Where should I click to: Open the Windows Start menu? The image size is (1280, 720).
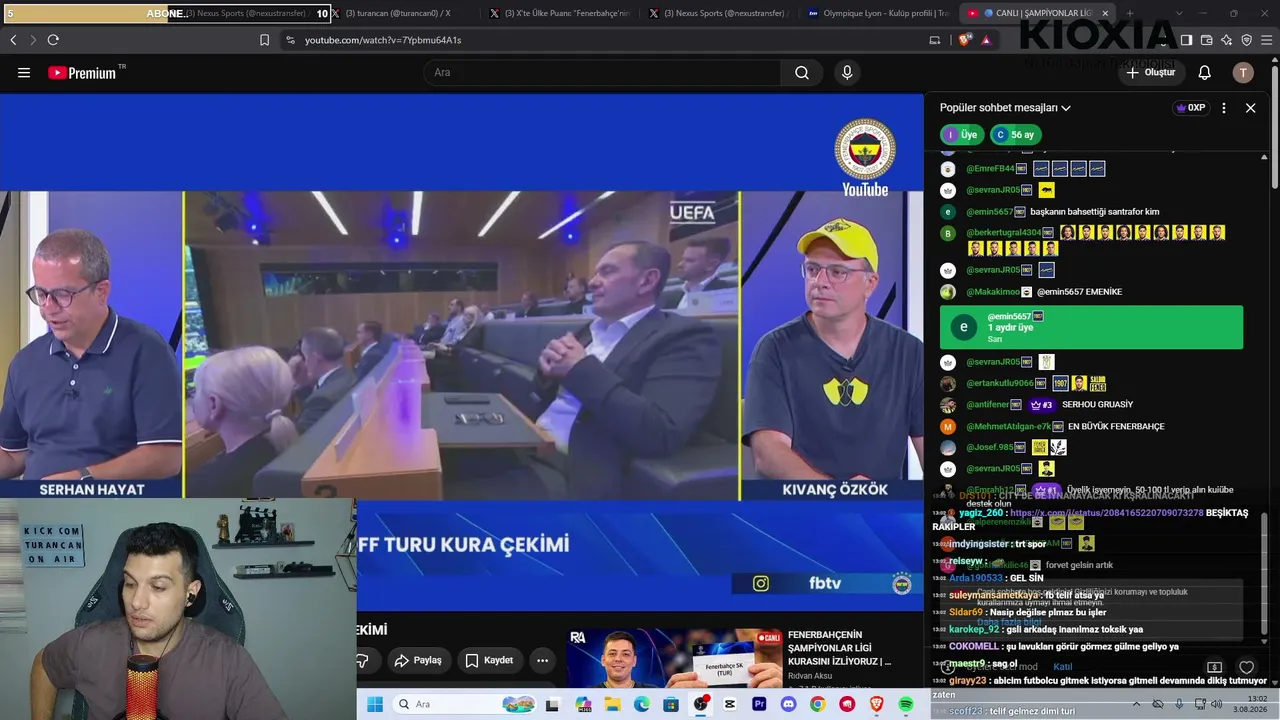[375, 705]
